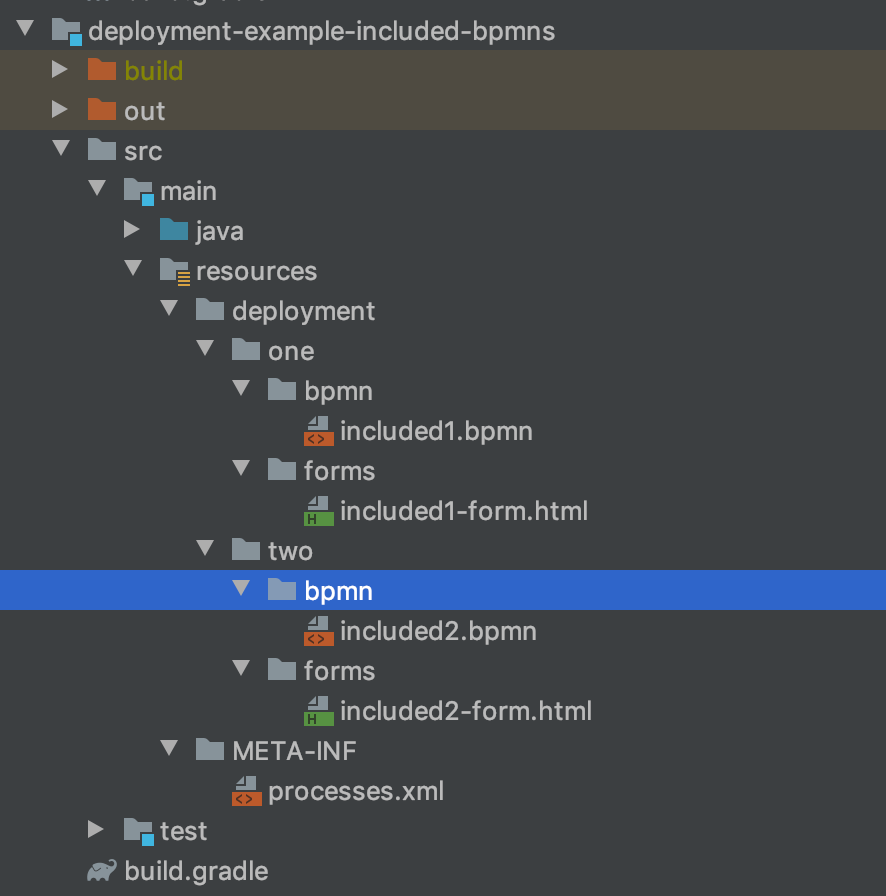The height and width of the screenshot is (896, 886).
Task: Click the blue java source folder icon
Action: [174, 231]
